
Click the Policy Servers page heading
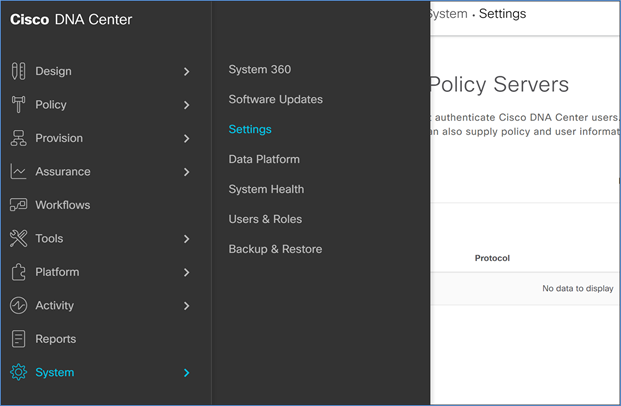(x=500, y=85)
